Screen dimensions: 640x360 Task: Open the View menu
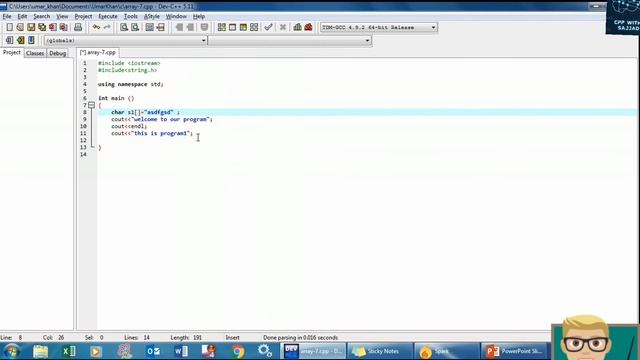click(62, 16)
